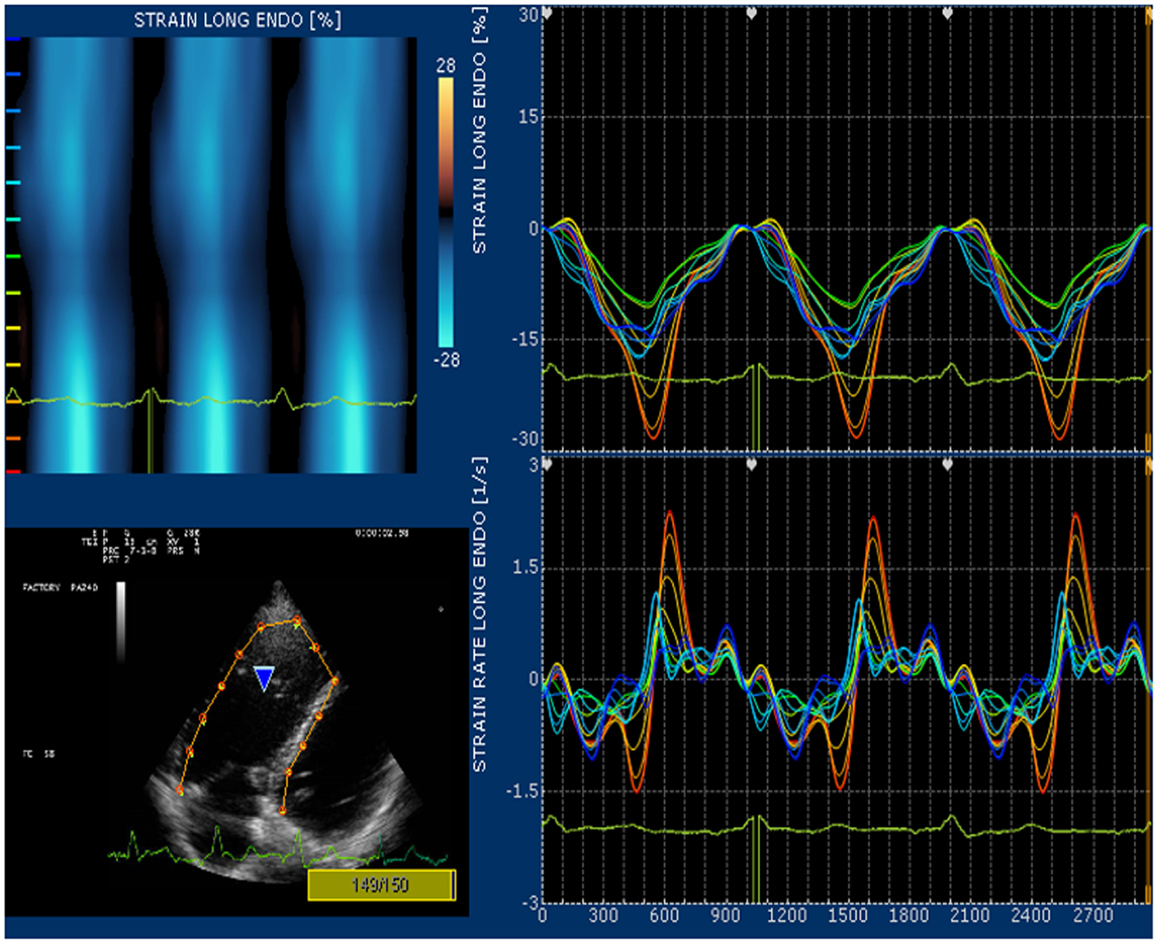This screenshot has height=944, width=1158.
Task: Click the "1.5" strain rate axis label
Action: [526, 568]
